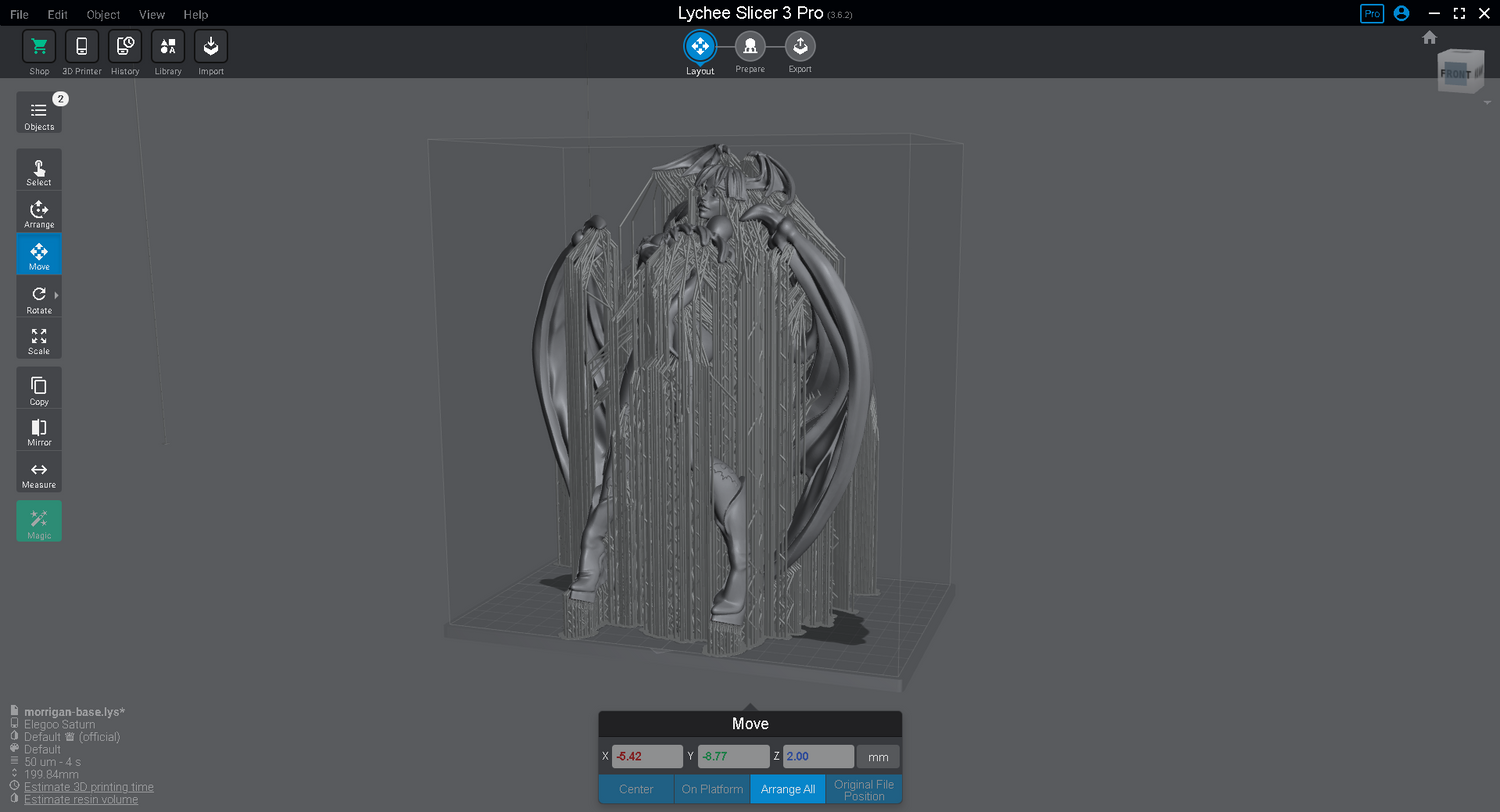
Task: Click Original File Position button
Action: pos(864,789)
